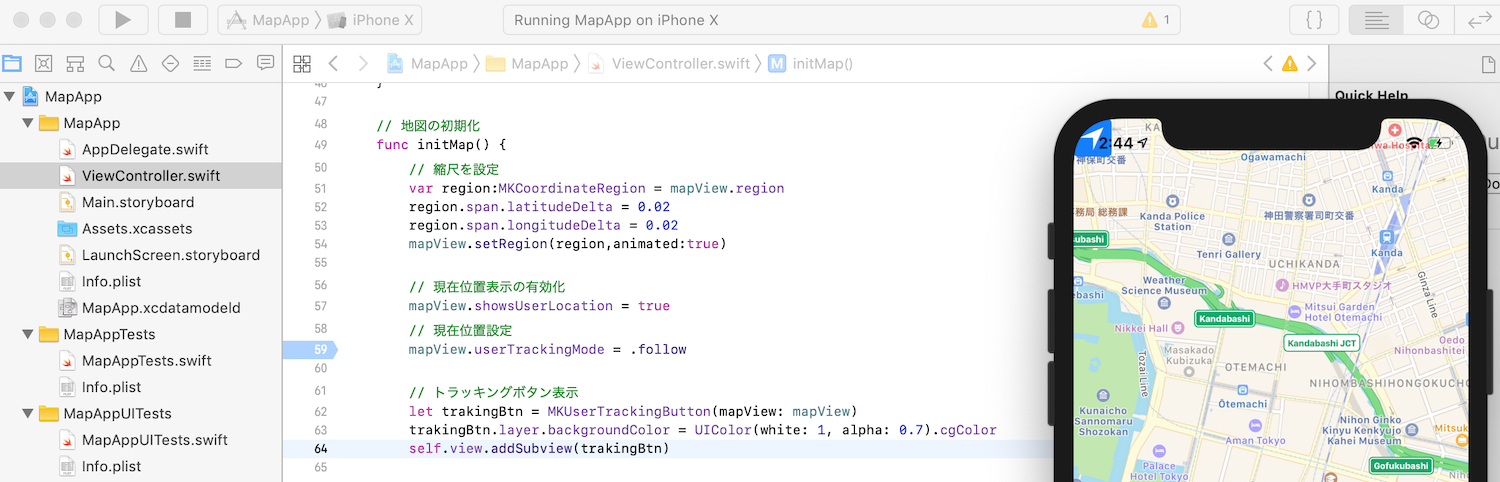Image resolution: width=1500 pixels, height=482 pixels.
Task: Collapse the MapAppTests group folder
Action: pyautogui.click(x=28, y=335)
